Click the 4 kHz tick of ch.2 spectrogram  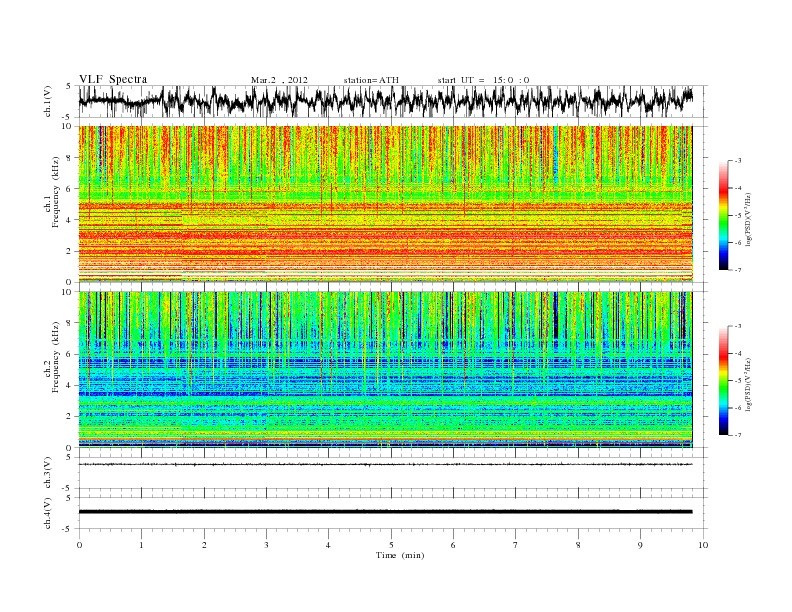coord(69,386)
